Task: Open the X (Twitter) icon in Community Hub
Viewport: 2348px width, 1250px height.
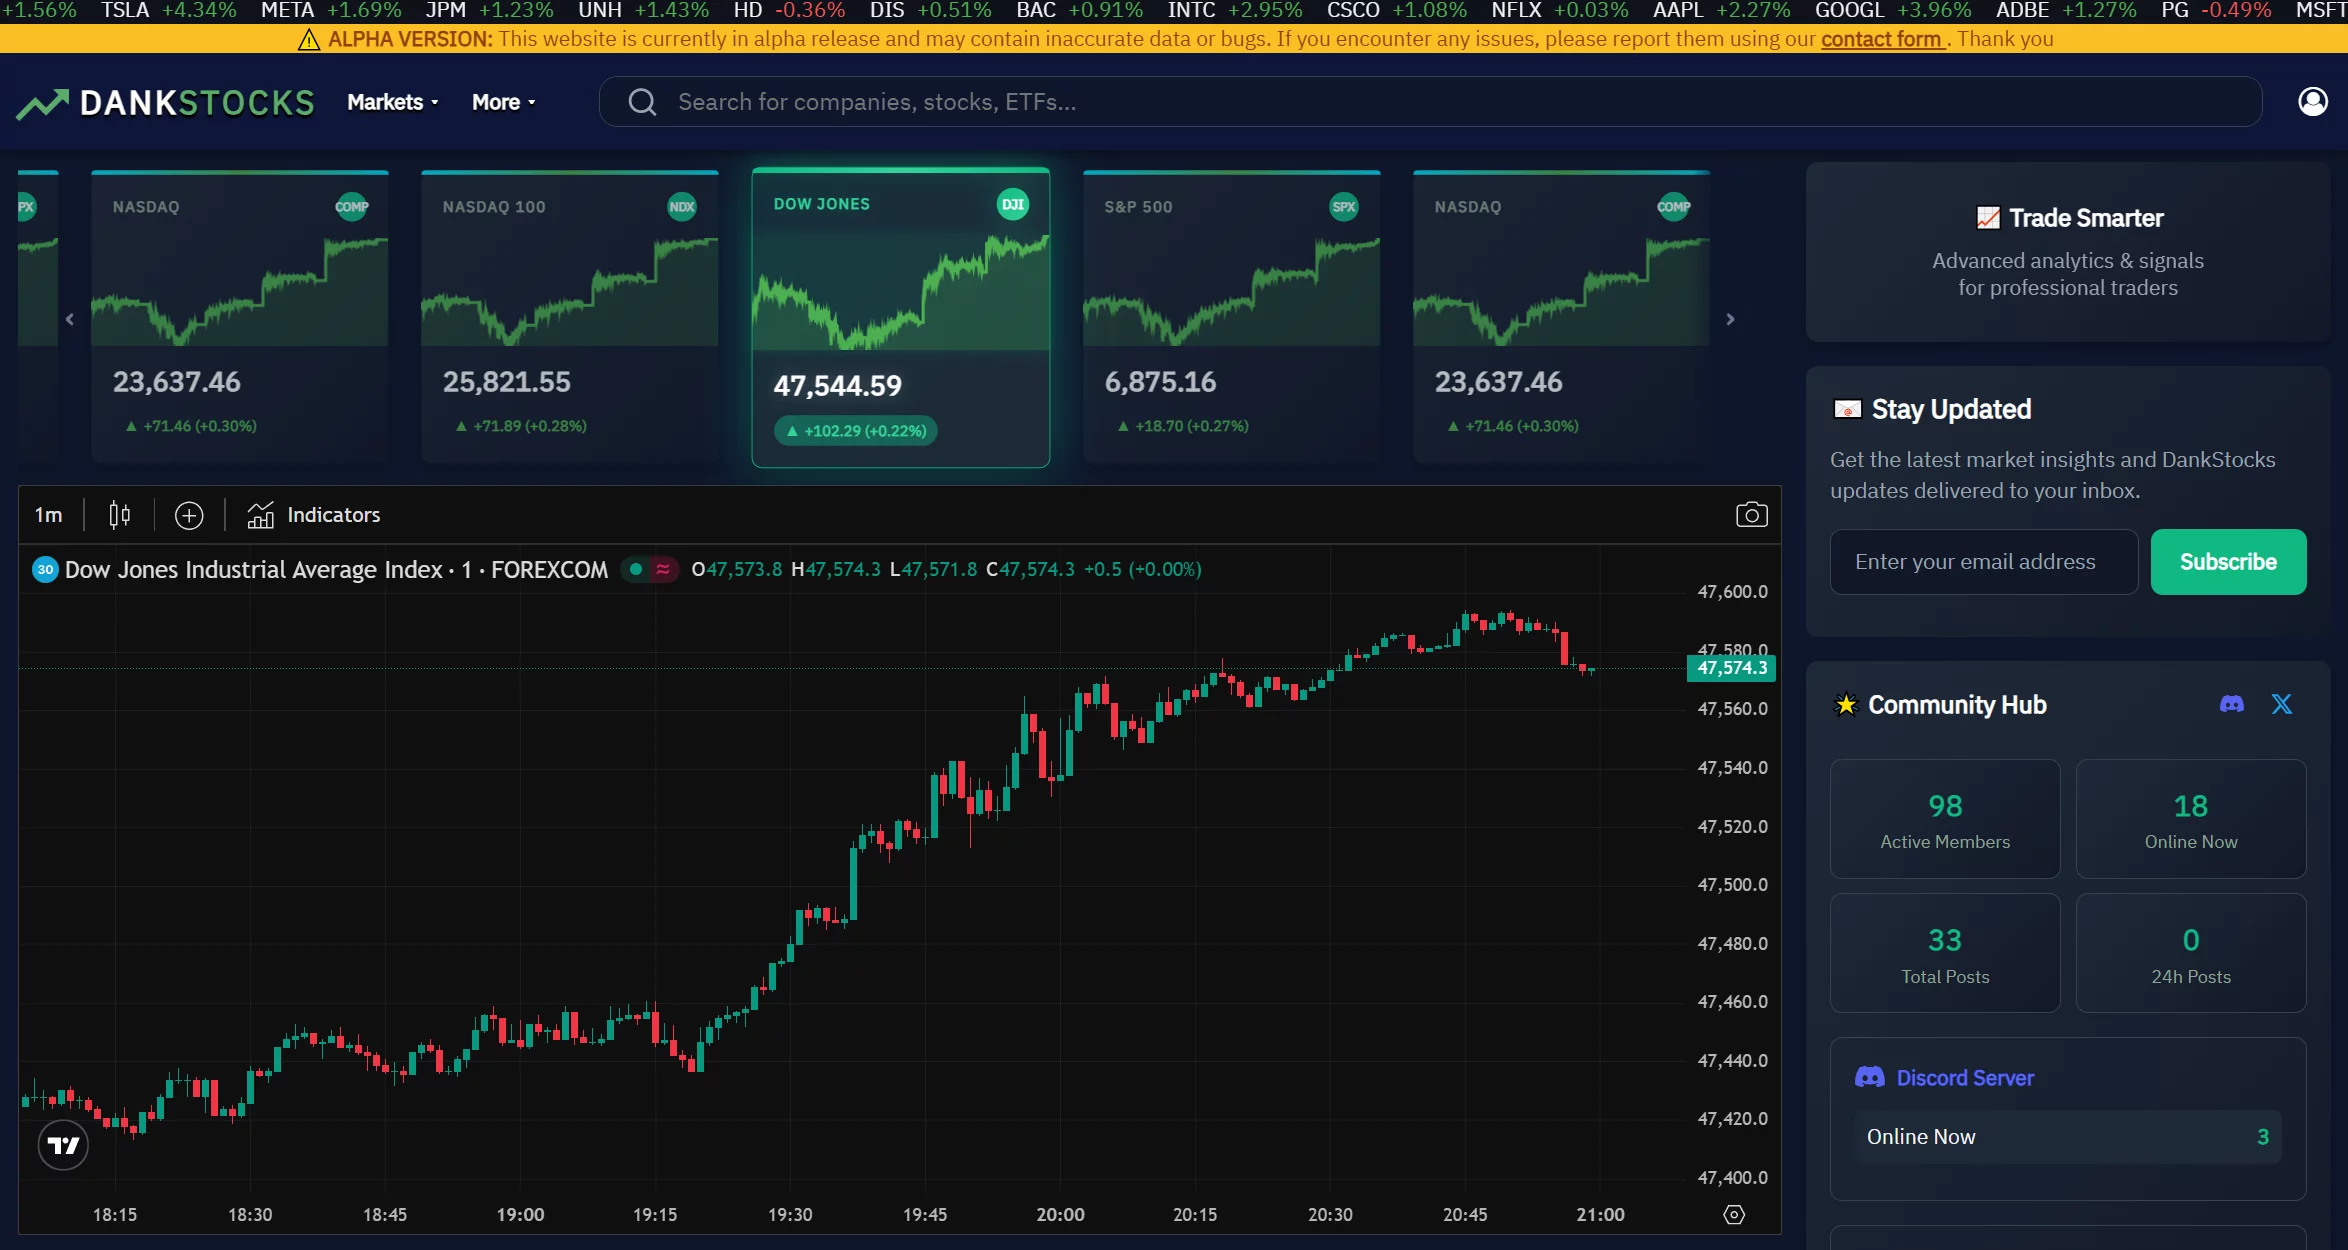Action: [x=2283, y=704]
